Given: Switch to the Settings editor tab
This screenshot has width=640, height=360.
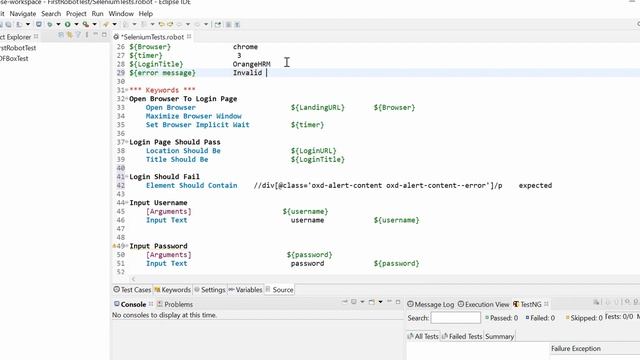Looking at the screenshot, I should point(210,289).
